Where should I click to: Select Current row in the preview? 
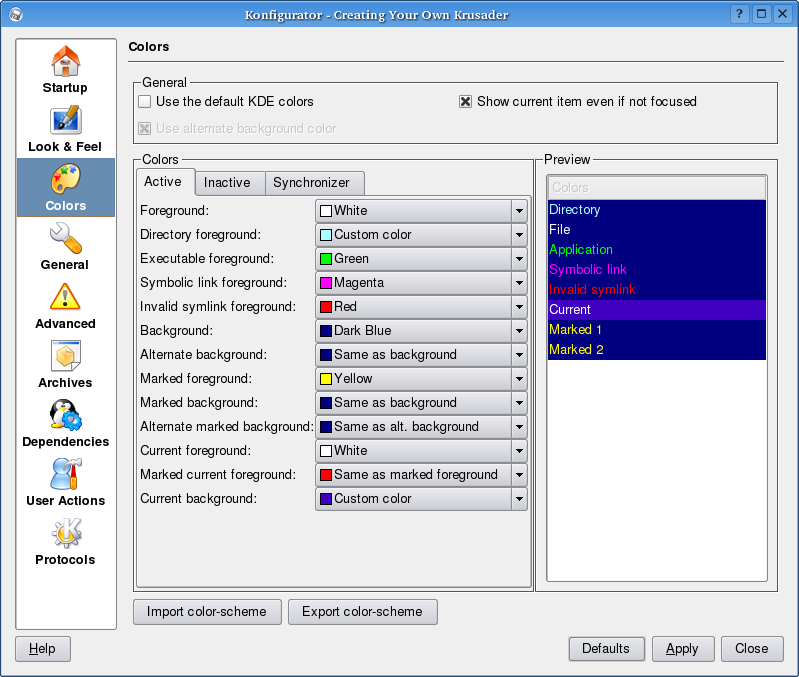[x=657, y=310]
